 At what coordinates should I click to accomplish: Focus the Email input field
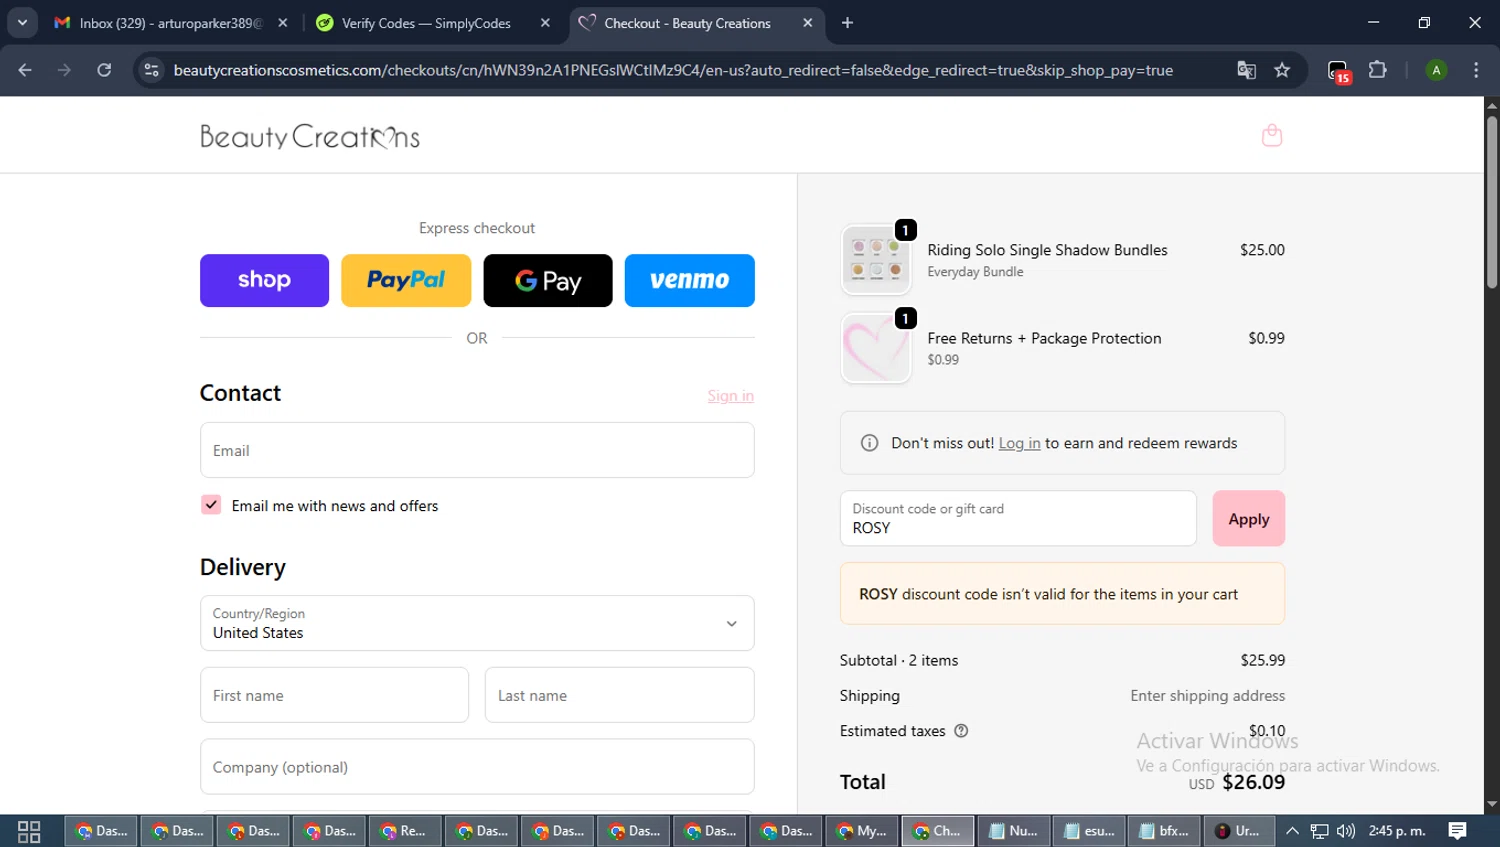pyautogui.click(x=477, y=450)
